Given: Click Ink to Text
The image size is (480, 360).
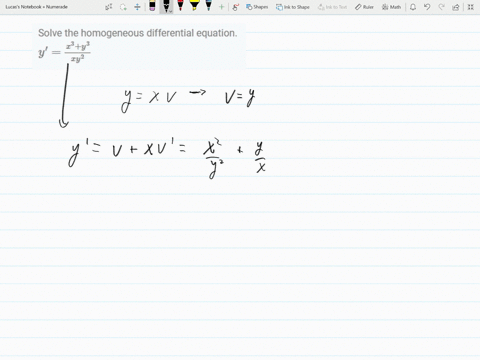Looking at the screenshot, I should 332,7.
